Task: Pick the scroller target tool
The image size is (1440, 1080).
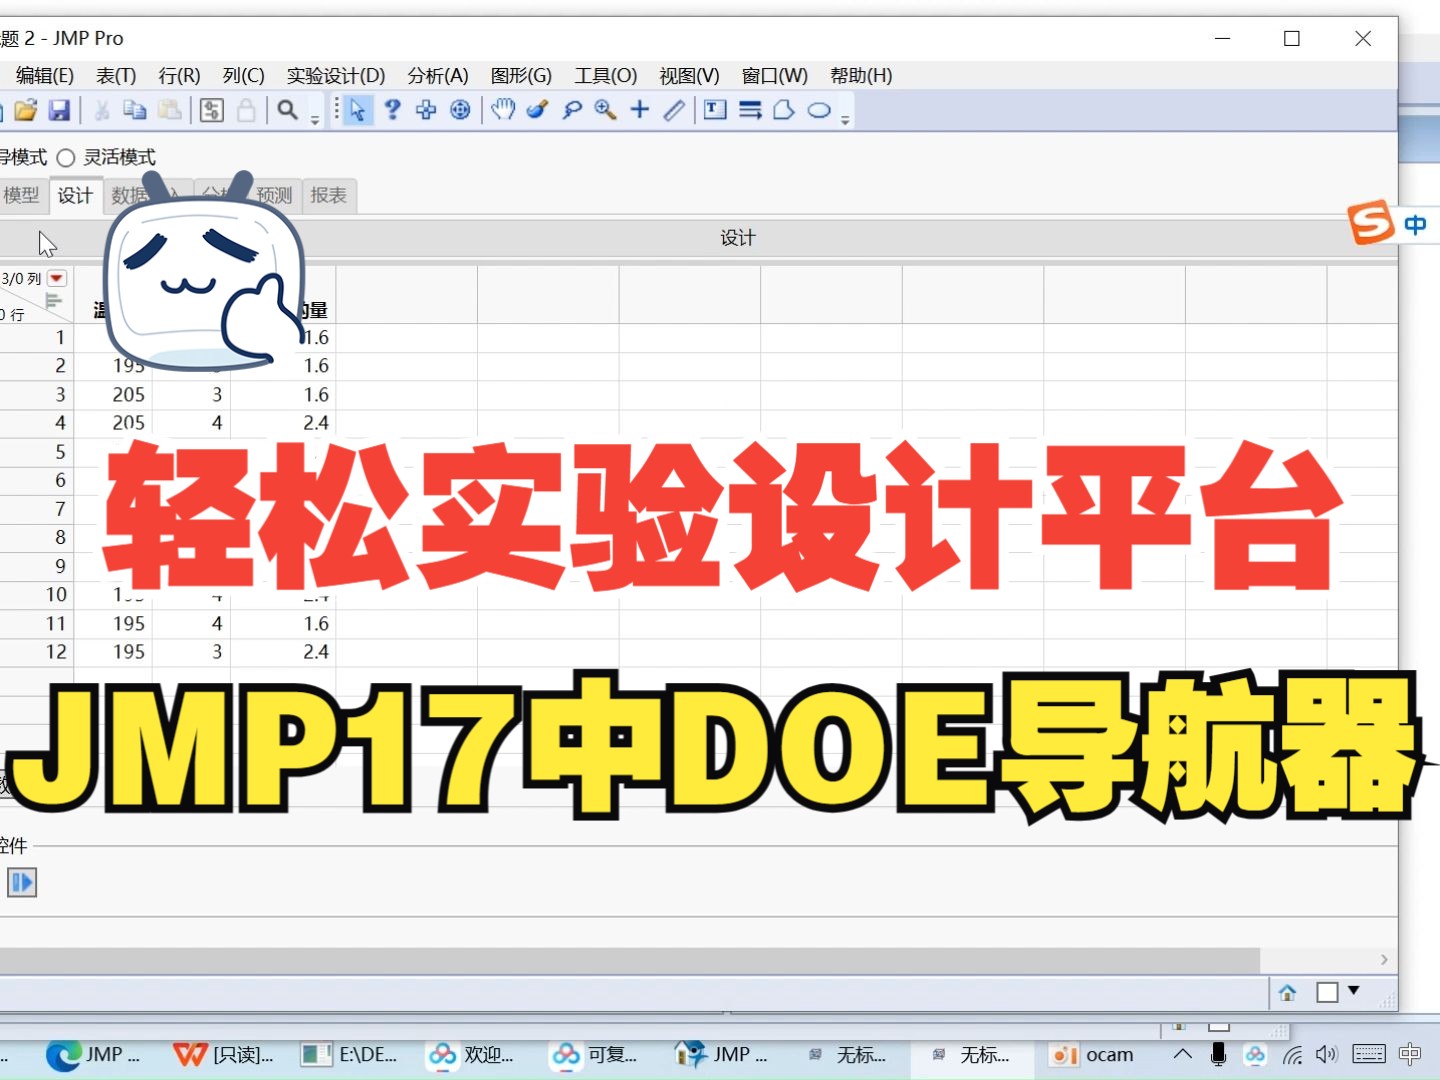Action: pyautogui.click(x=460, y=110)
